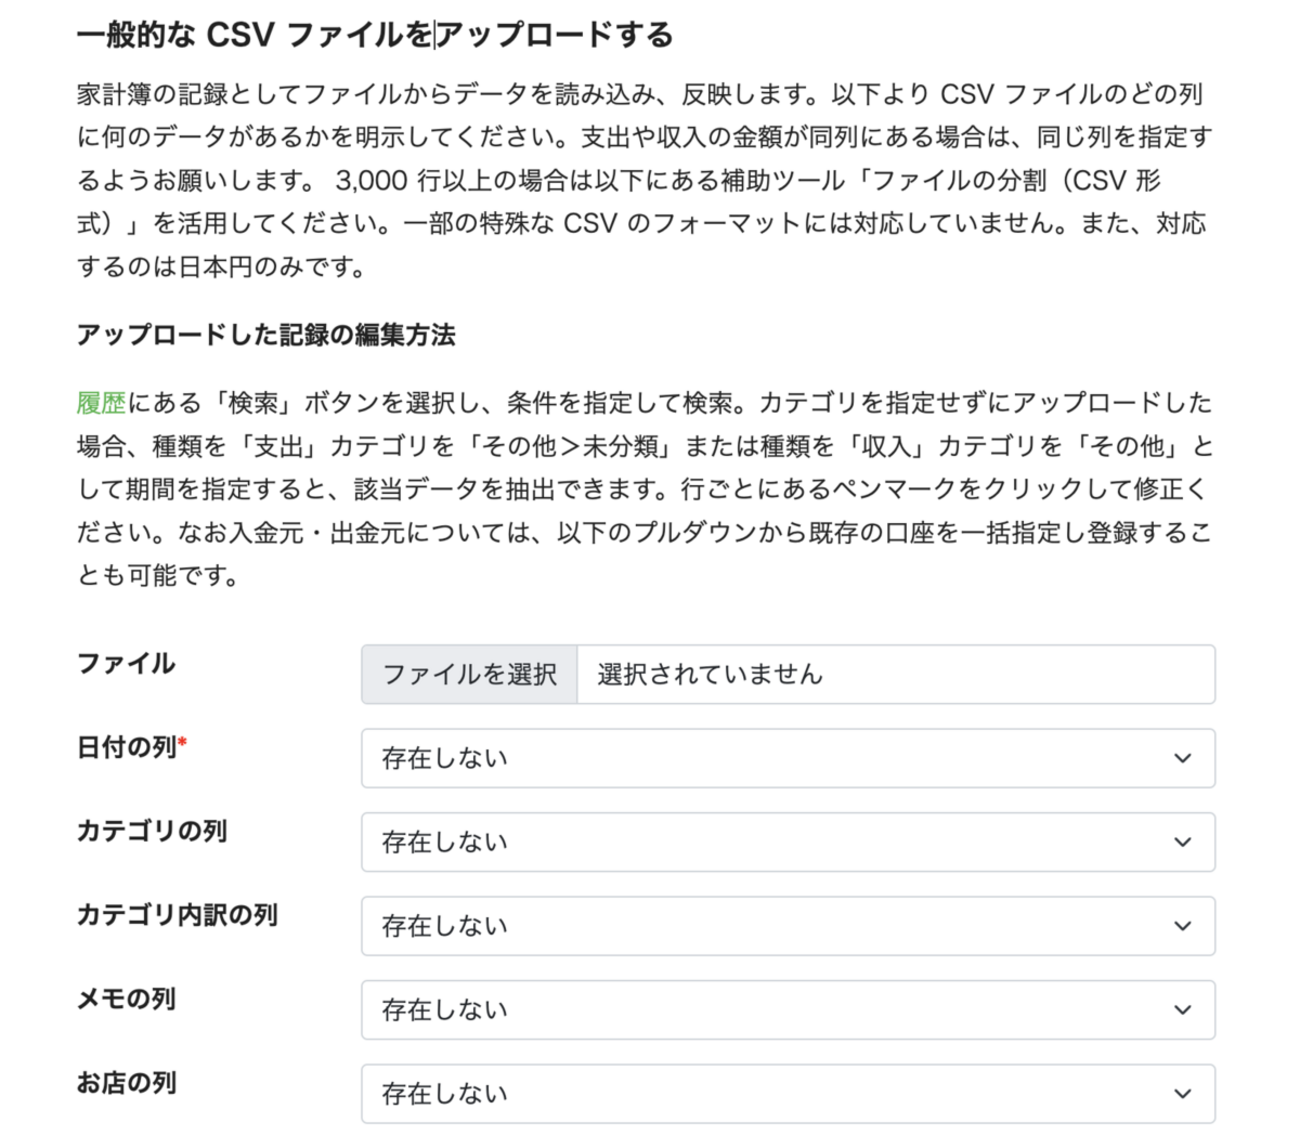
Task: Click the chevron arrow in メモの列 dropdown
Action: point(1182,1011)
